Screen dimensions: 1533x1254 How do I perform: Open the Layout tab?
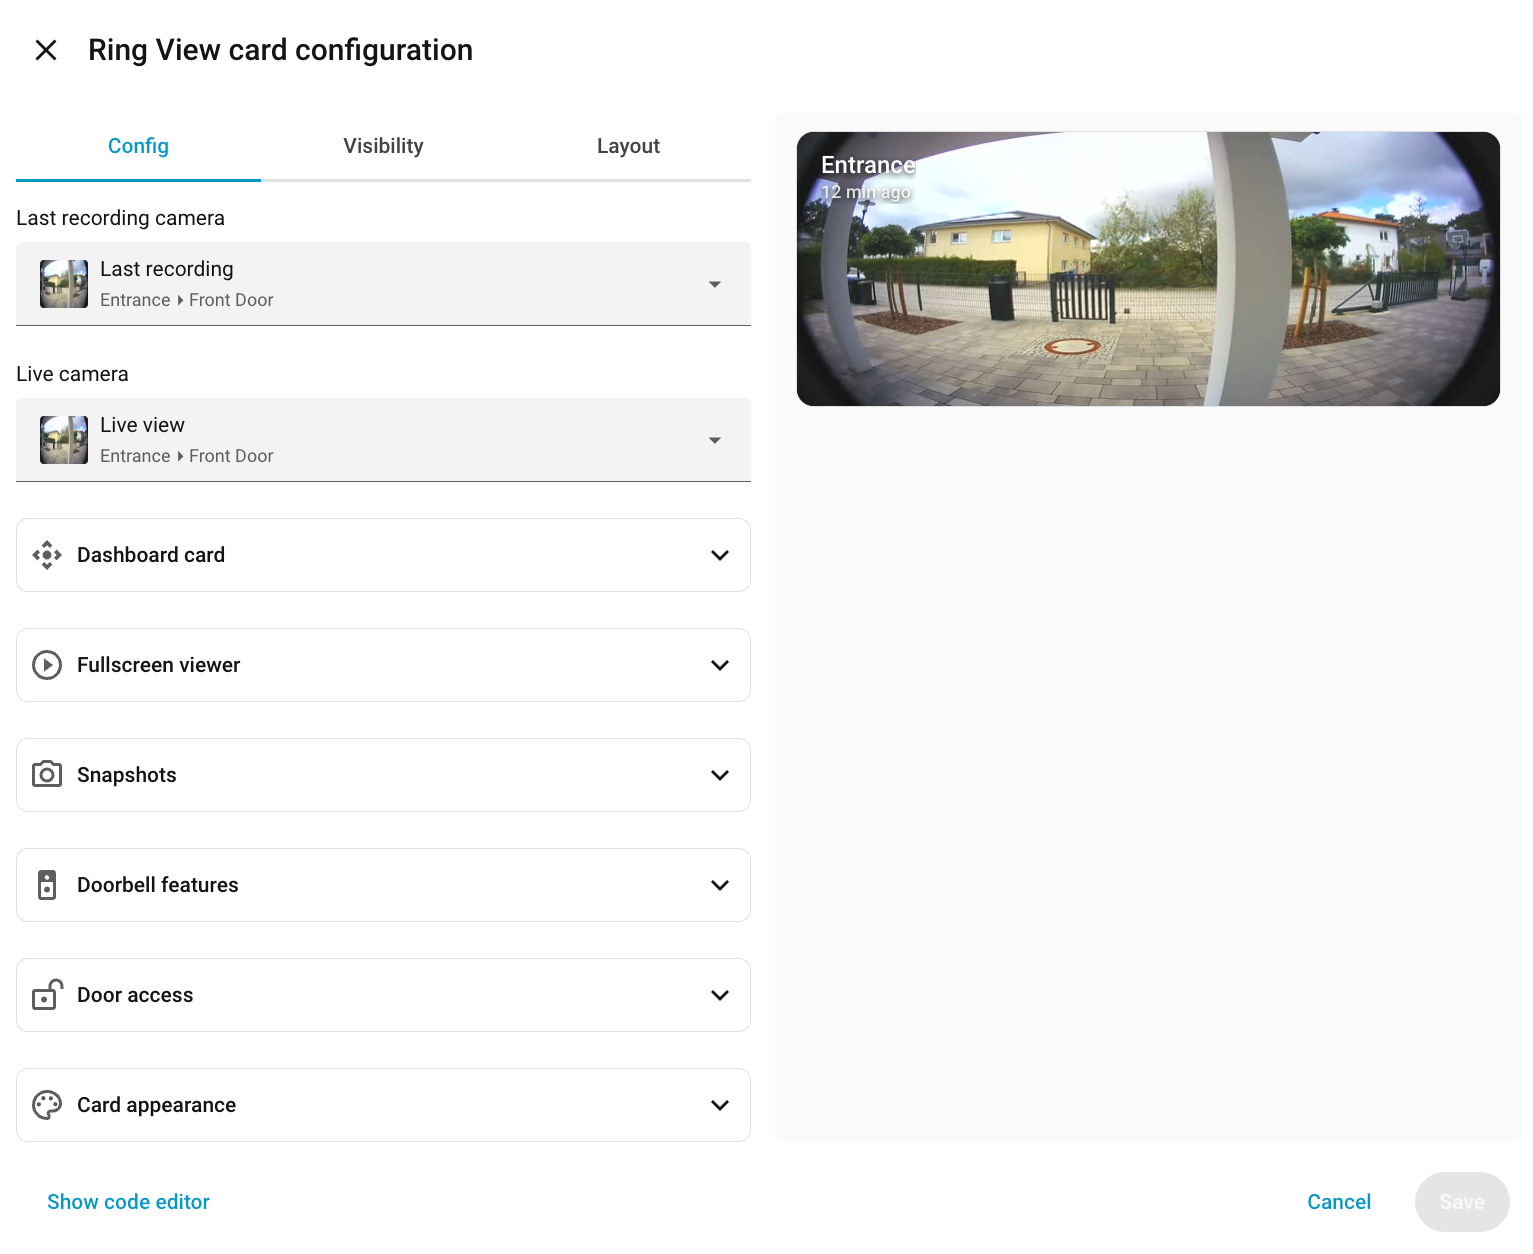coord(628,146)
